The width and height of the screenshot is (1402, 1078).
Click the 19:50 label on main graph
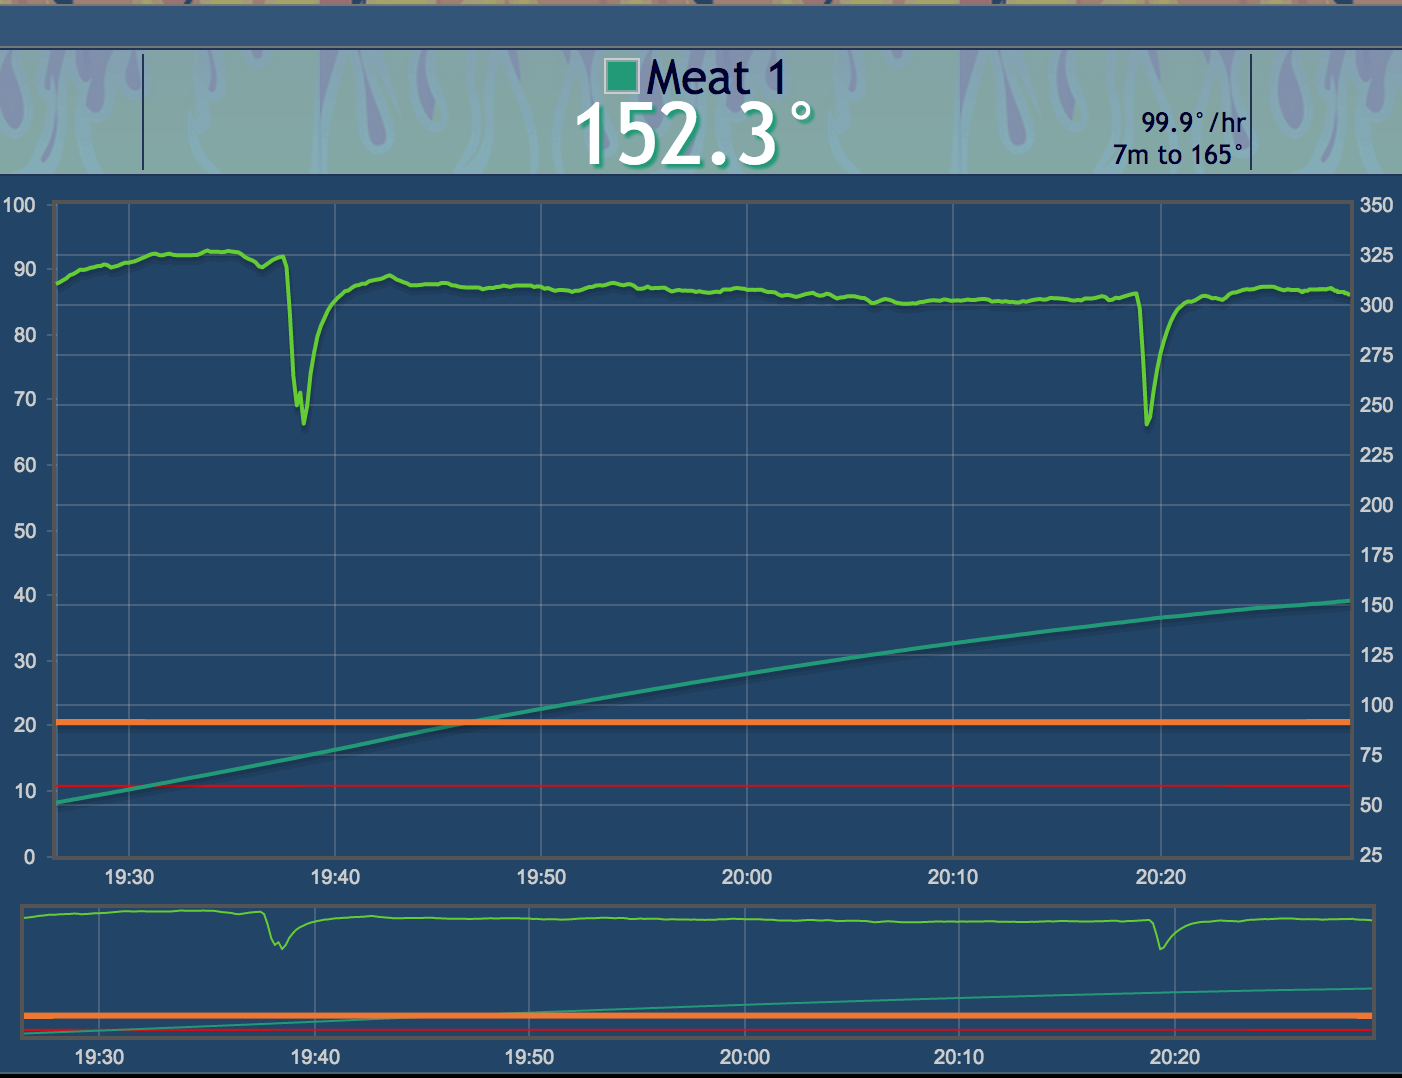click(x=541, y=877)
